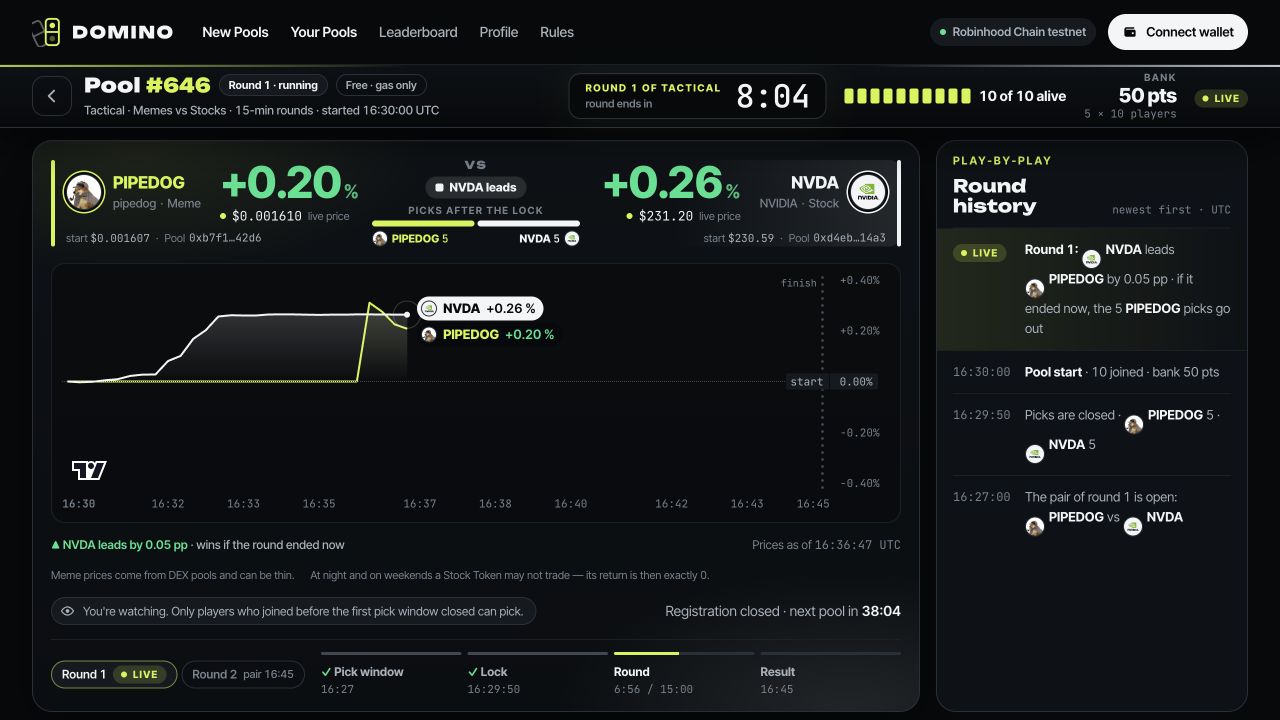1280x720 pixels.
Task: Open the Rules page
Action: click(x=557, y=32)
